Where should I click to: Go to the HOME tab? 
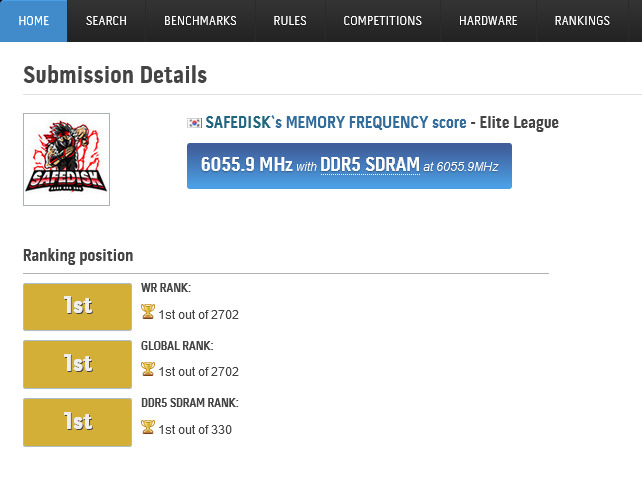[x=34, y=20]
